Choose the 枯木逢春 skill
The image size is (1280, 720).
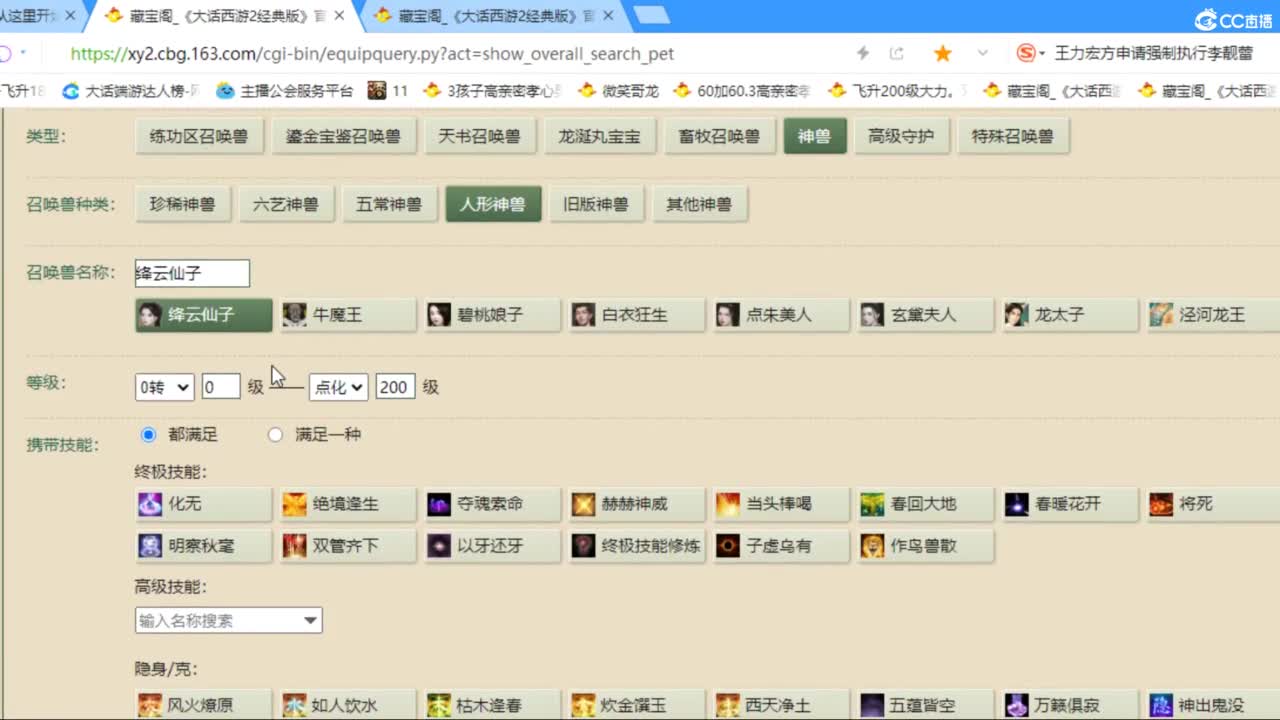coord(491,705)
